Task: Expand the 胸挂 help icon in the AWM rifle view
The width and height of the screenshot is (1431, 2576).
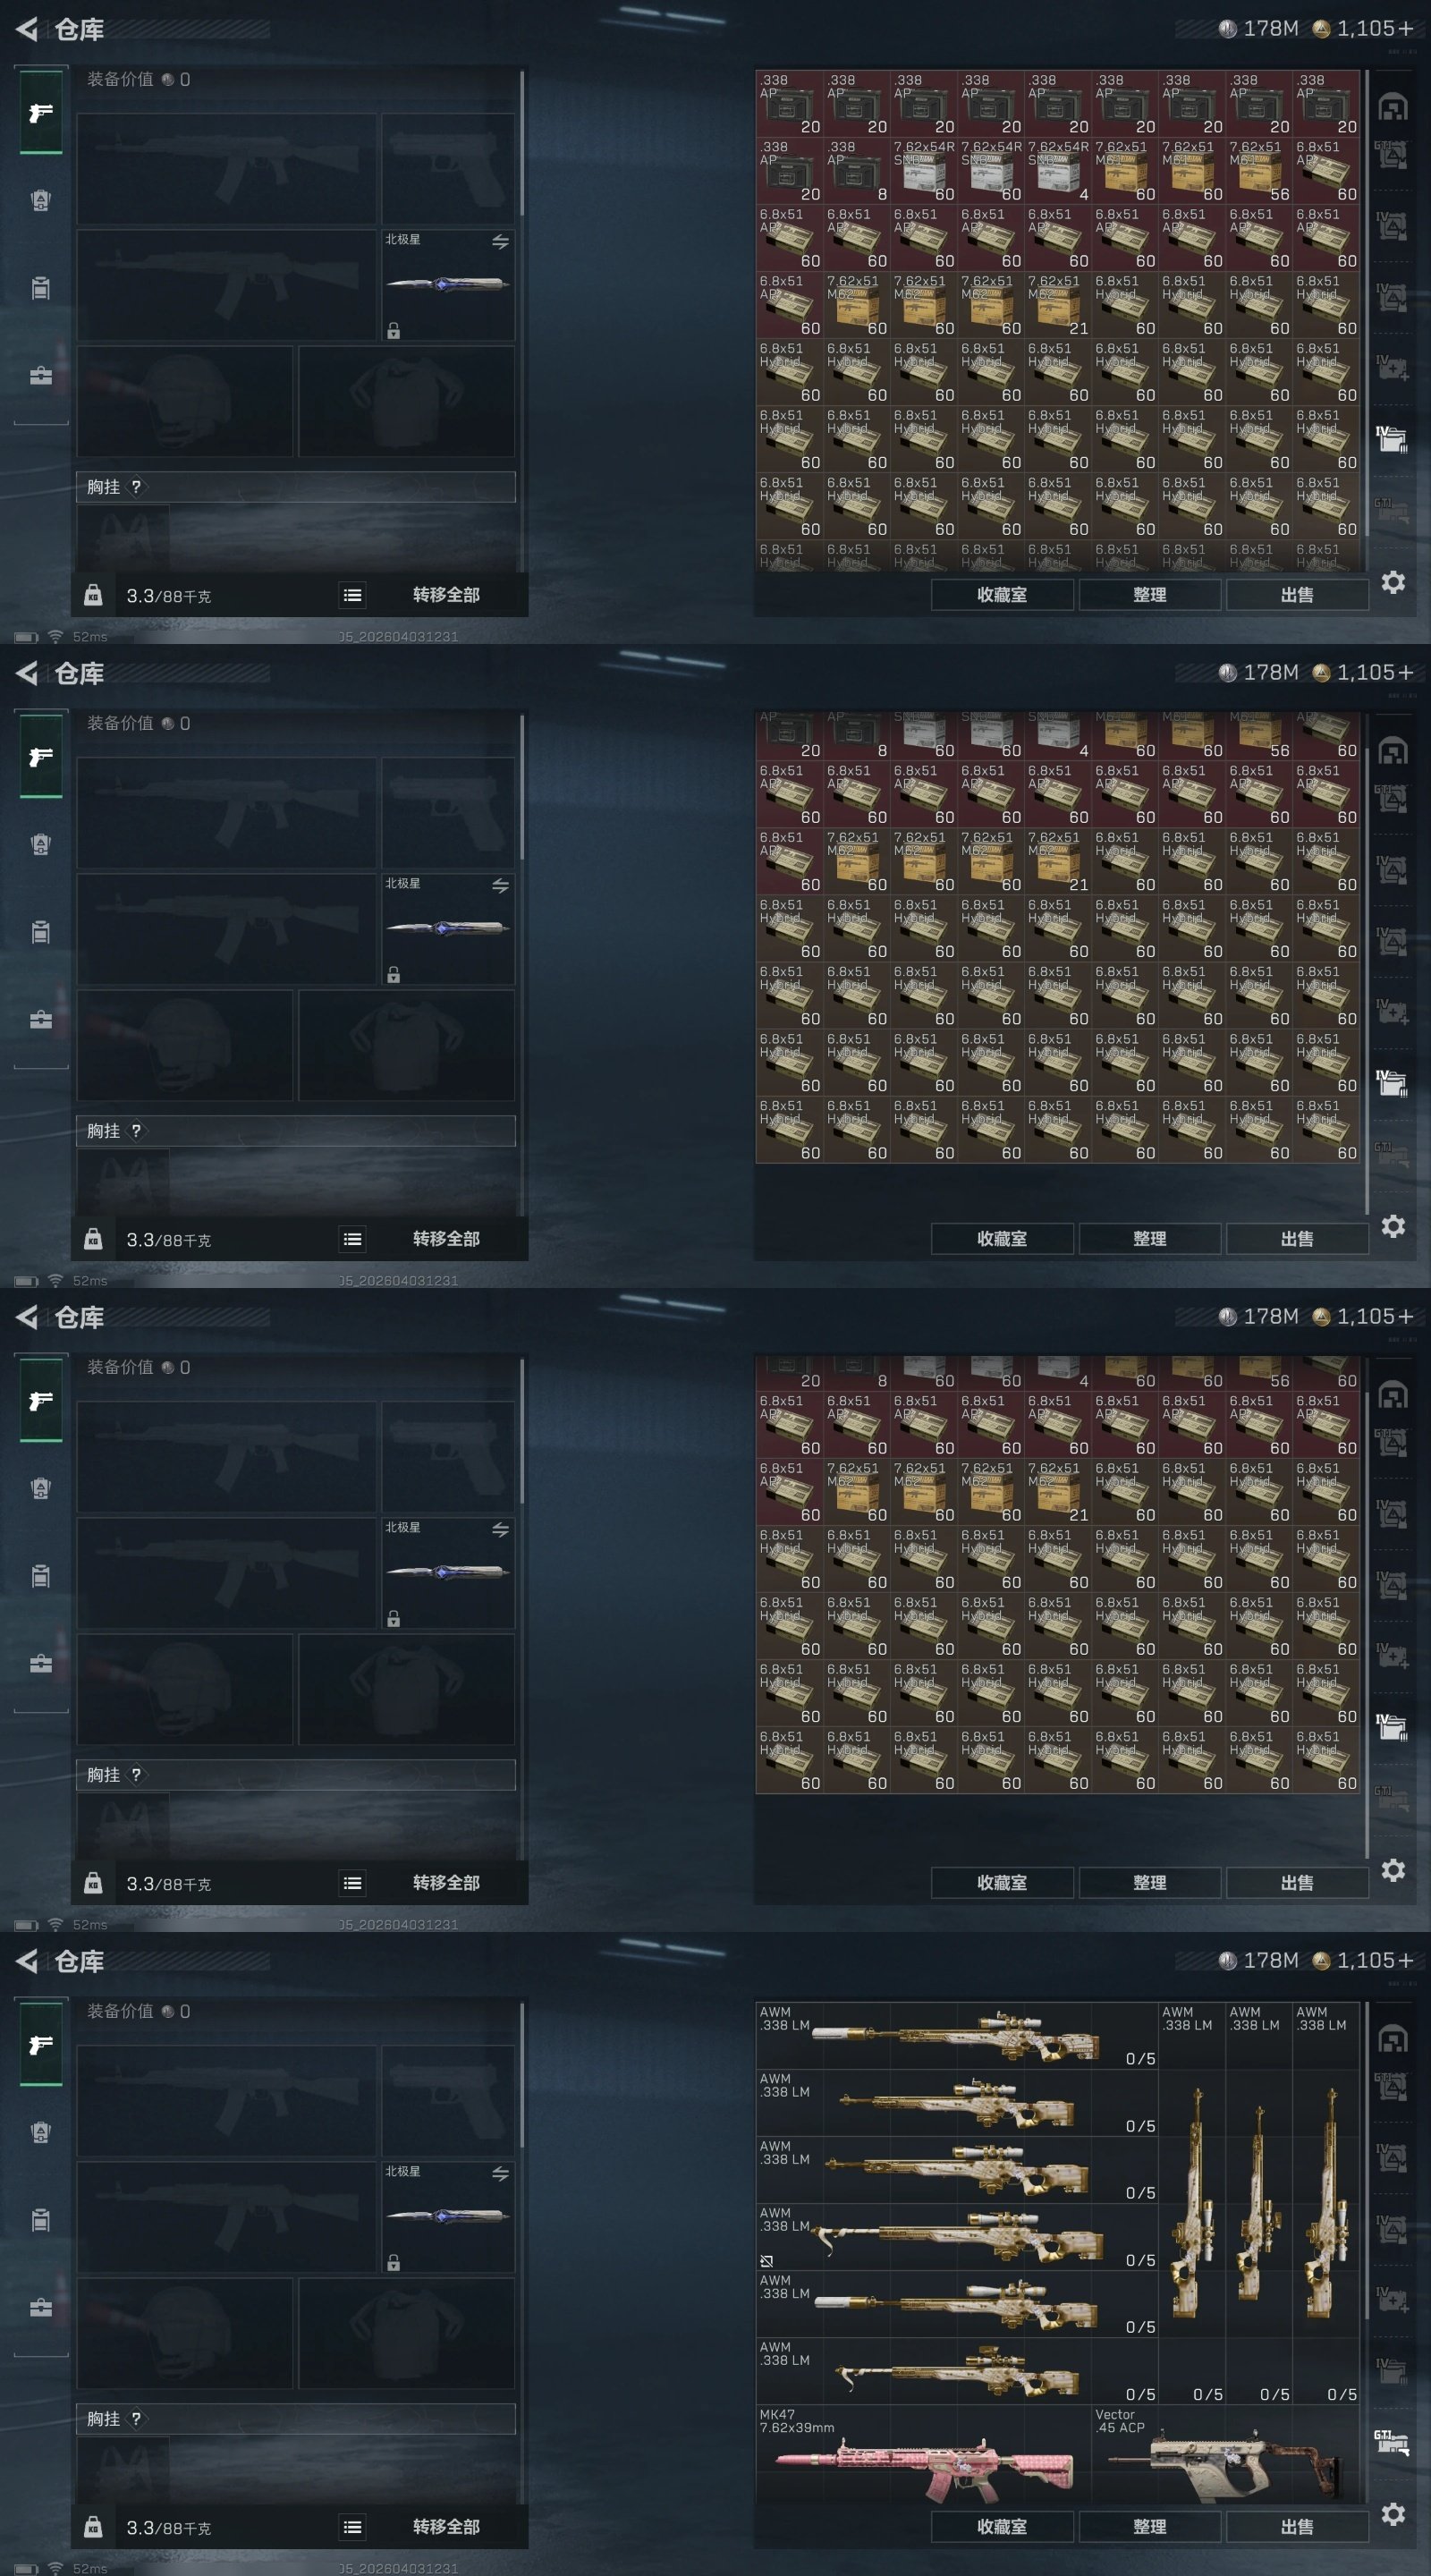Action: click(x=136, y=2418)
